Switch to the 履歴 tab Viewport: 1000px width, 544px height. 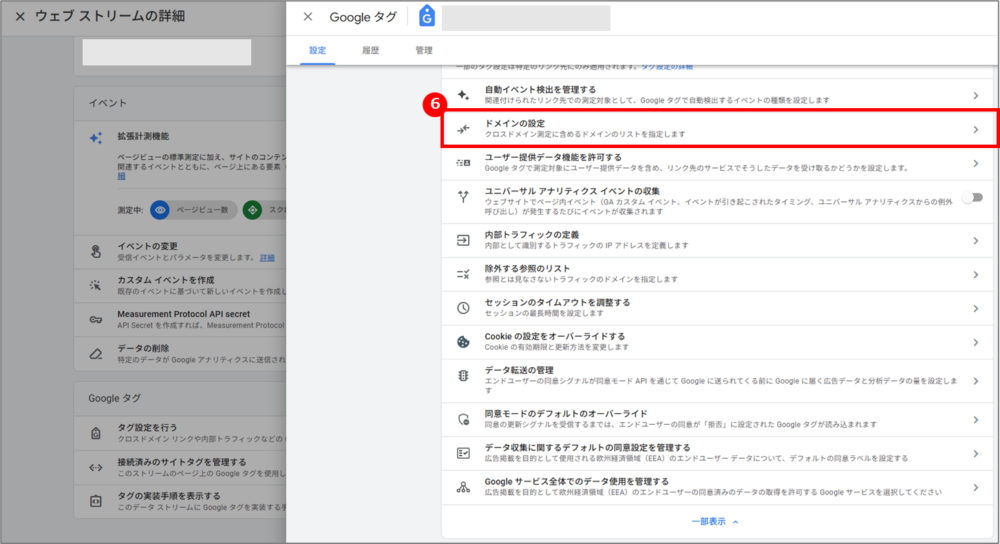click(x=371, y=50)
